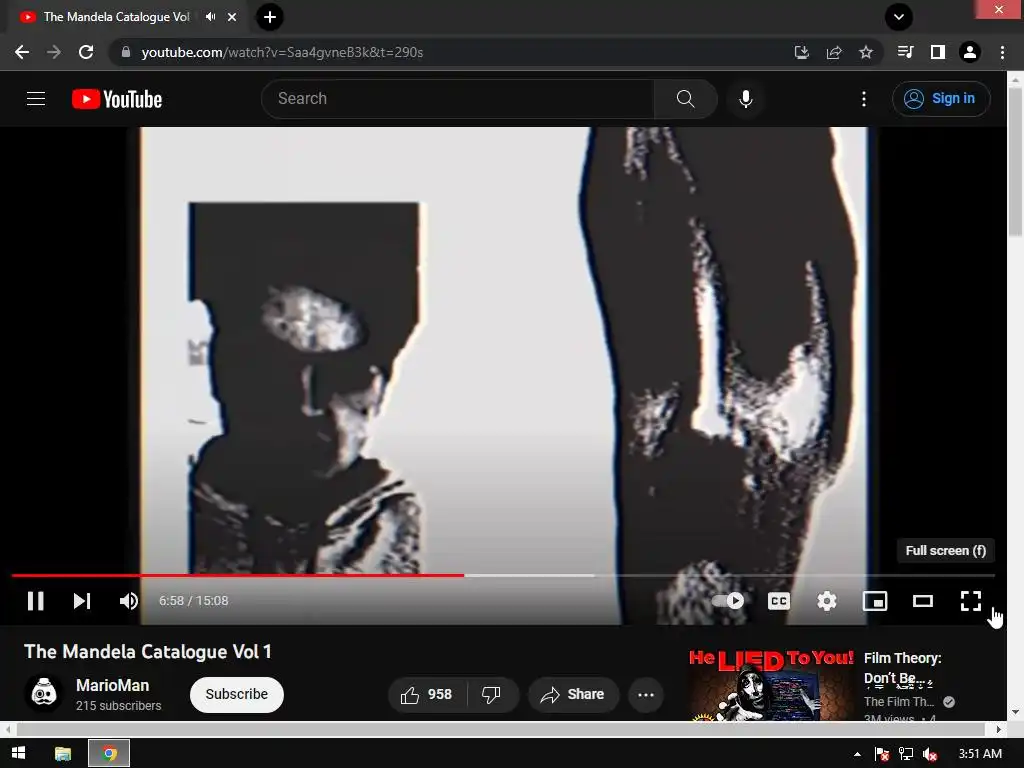
Task: Open the Windows Start menu
Action: pyautogui.click(x=18, y=754)
